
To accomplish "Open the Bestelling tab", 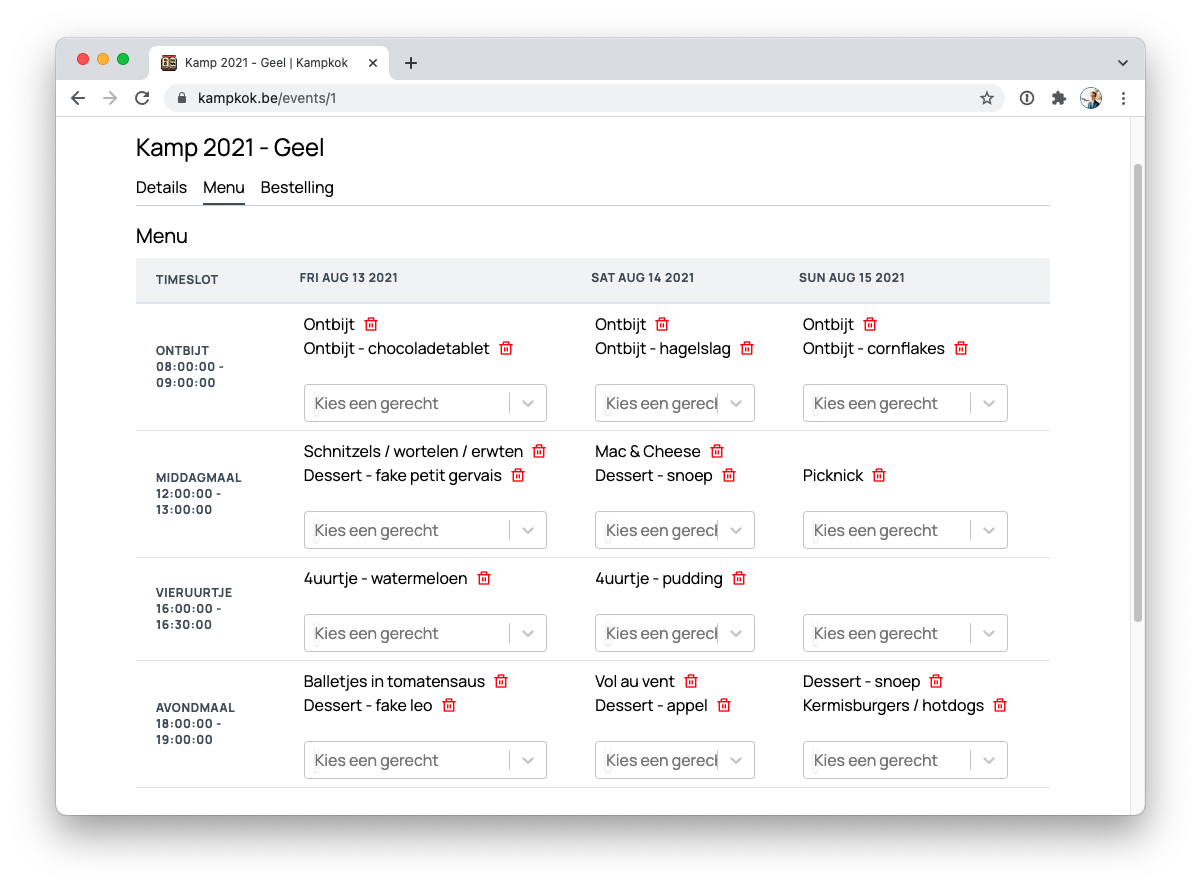I will pos(297,188).
